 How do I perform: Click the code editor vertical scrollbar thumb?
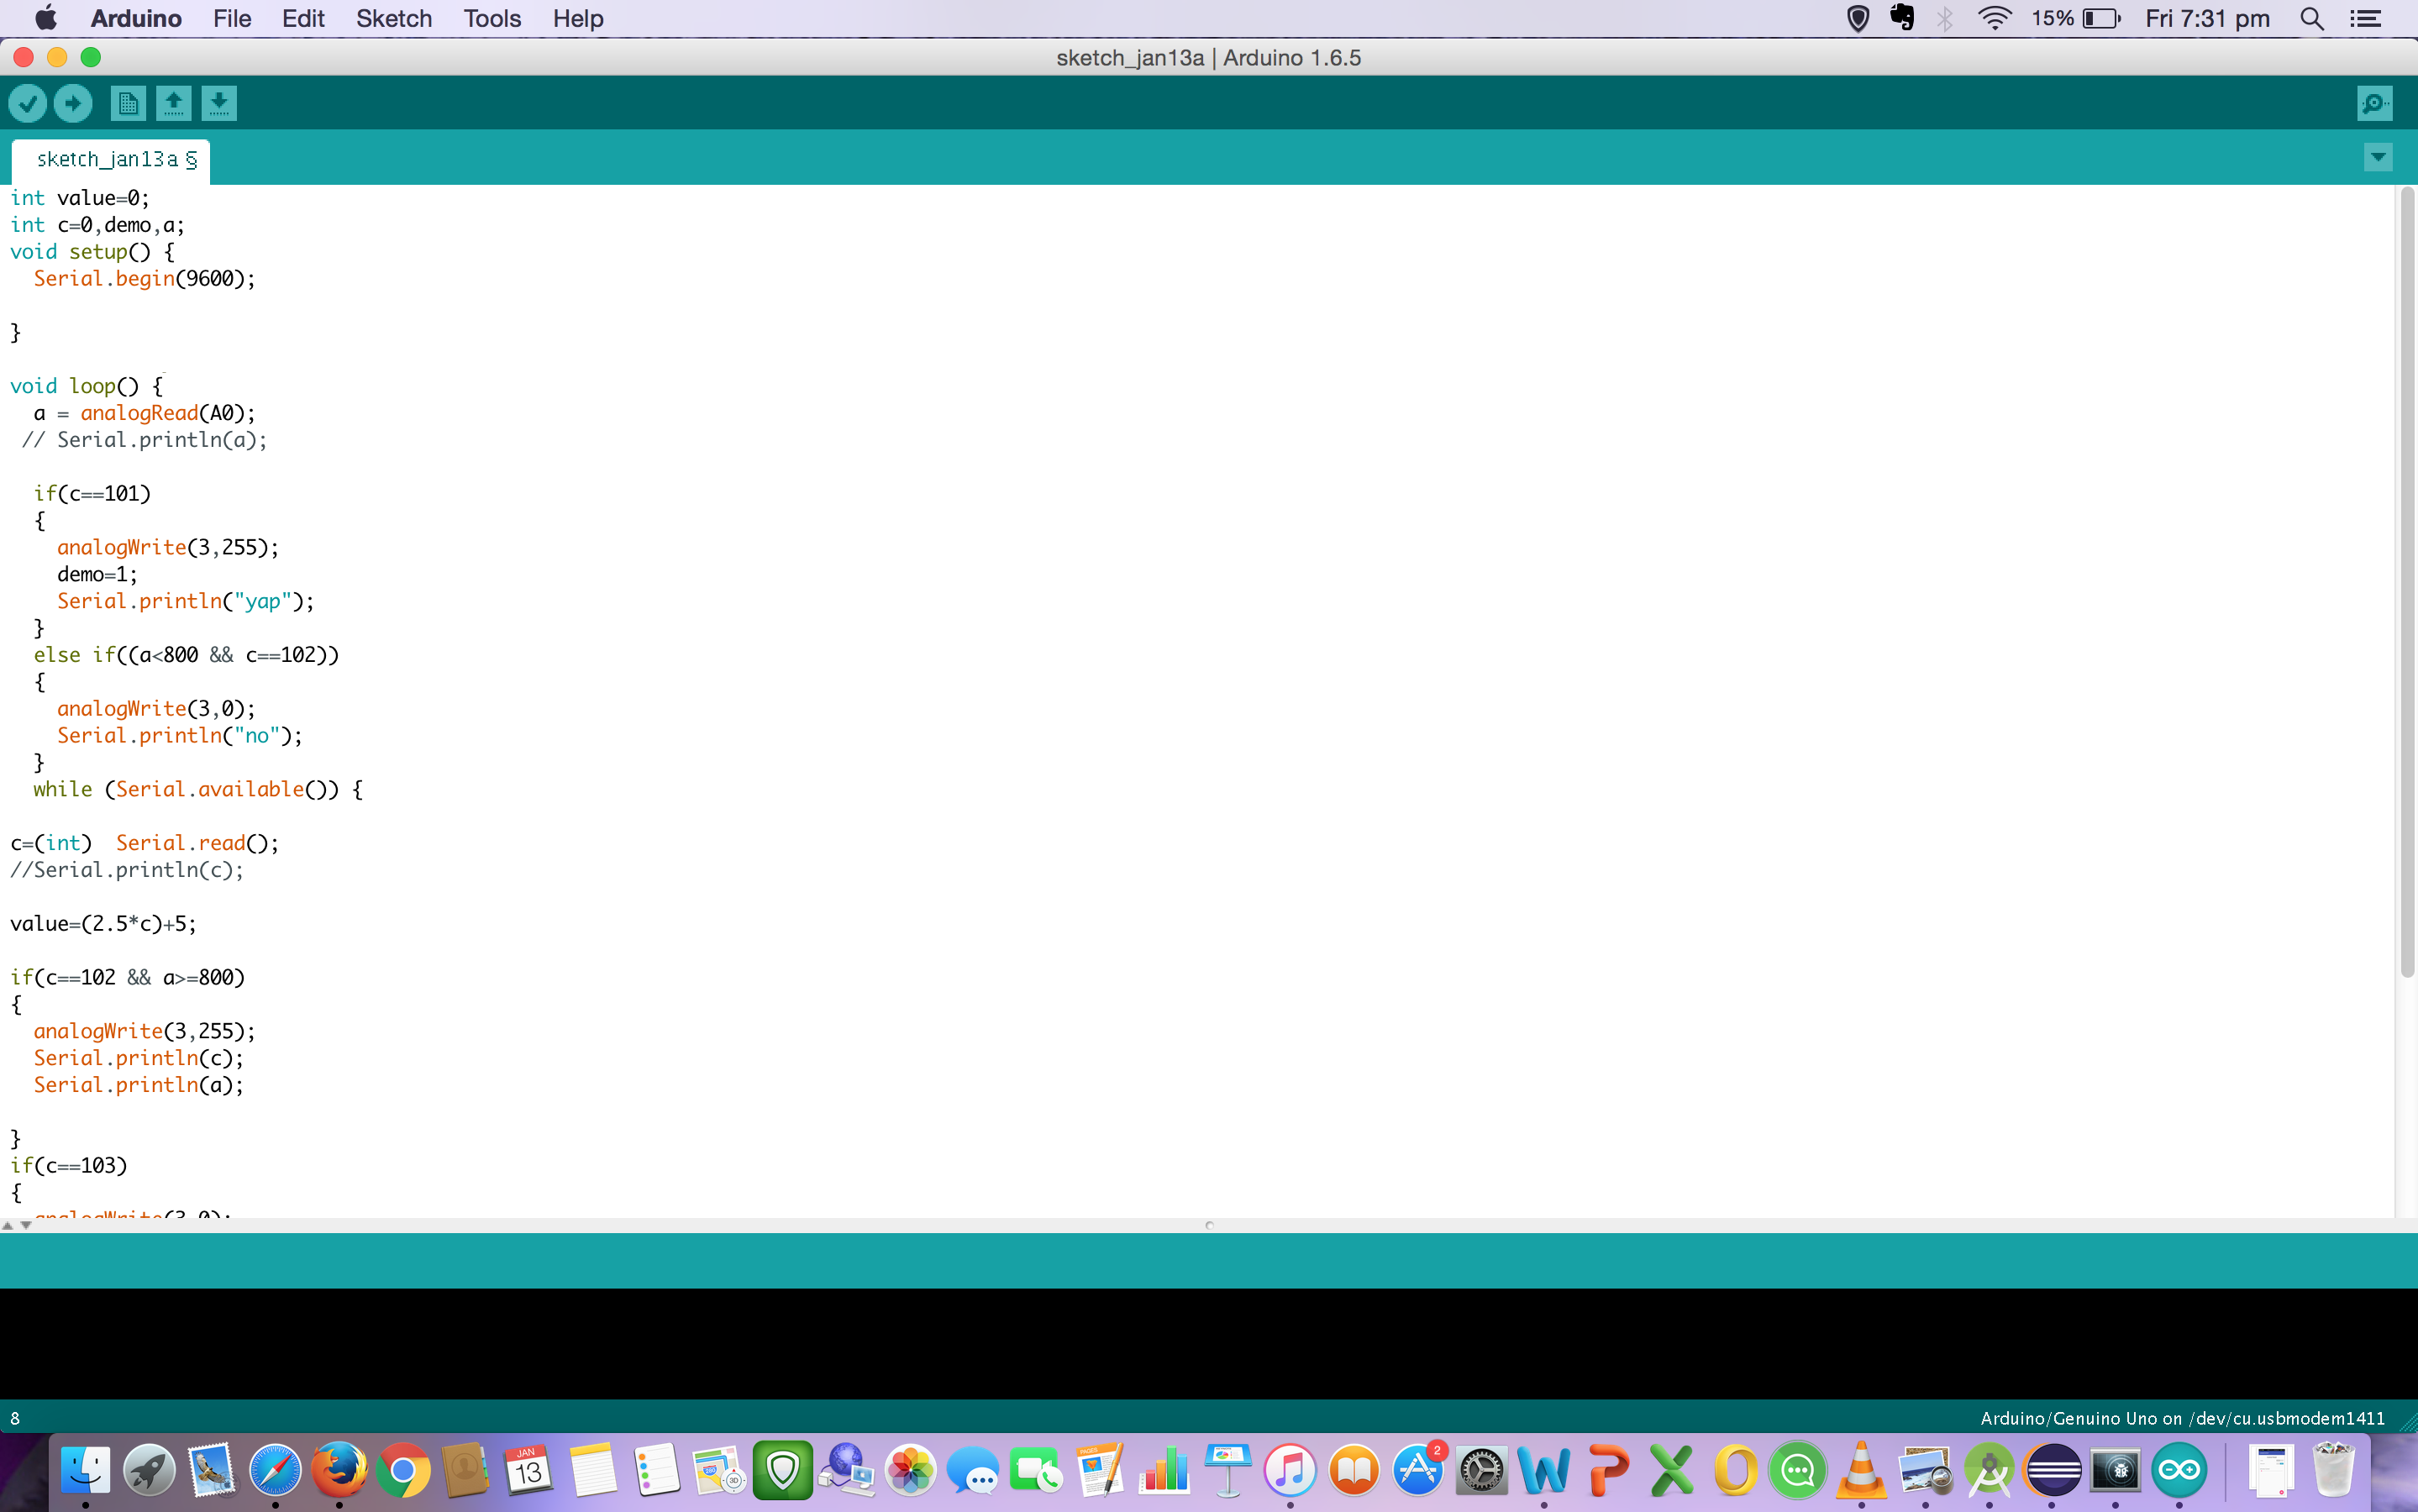coord(2407,583)
